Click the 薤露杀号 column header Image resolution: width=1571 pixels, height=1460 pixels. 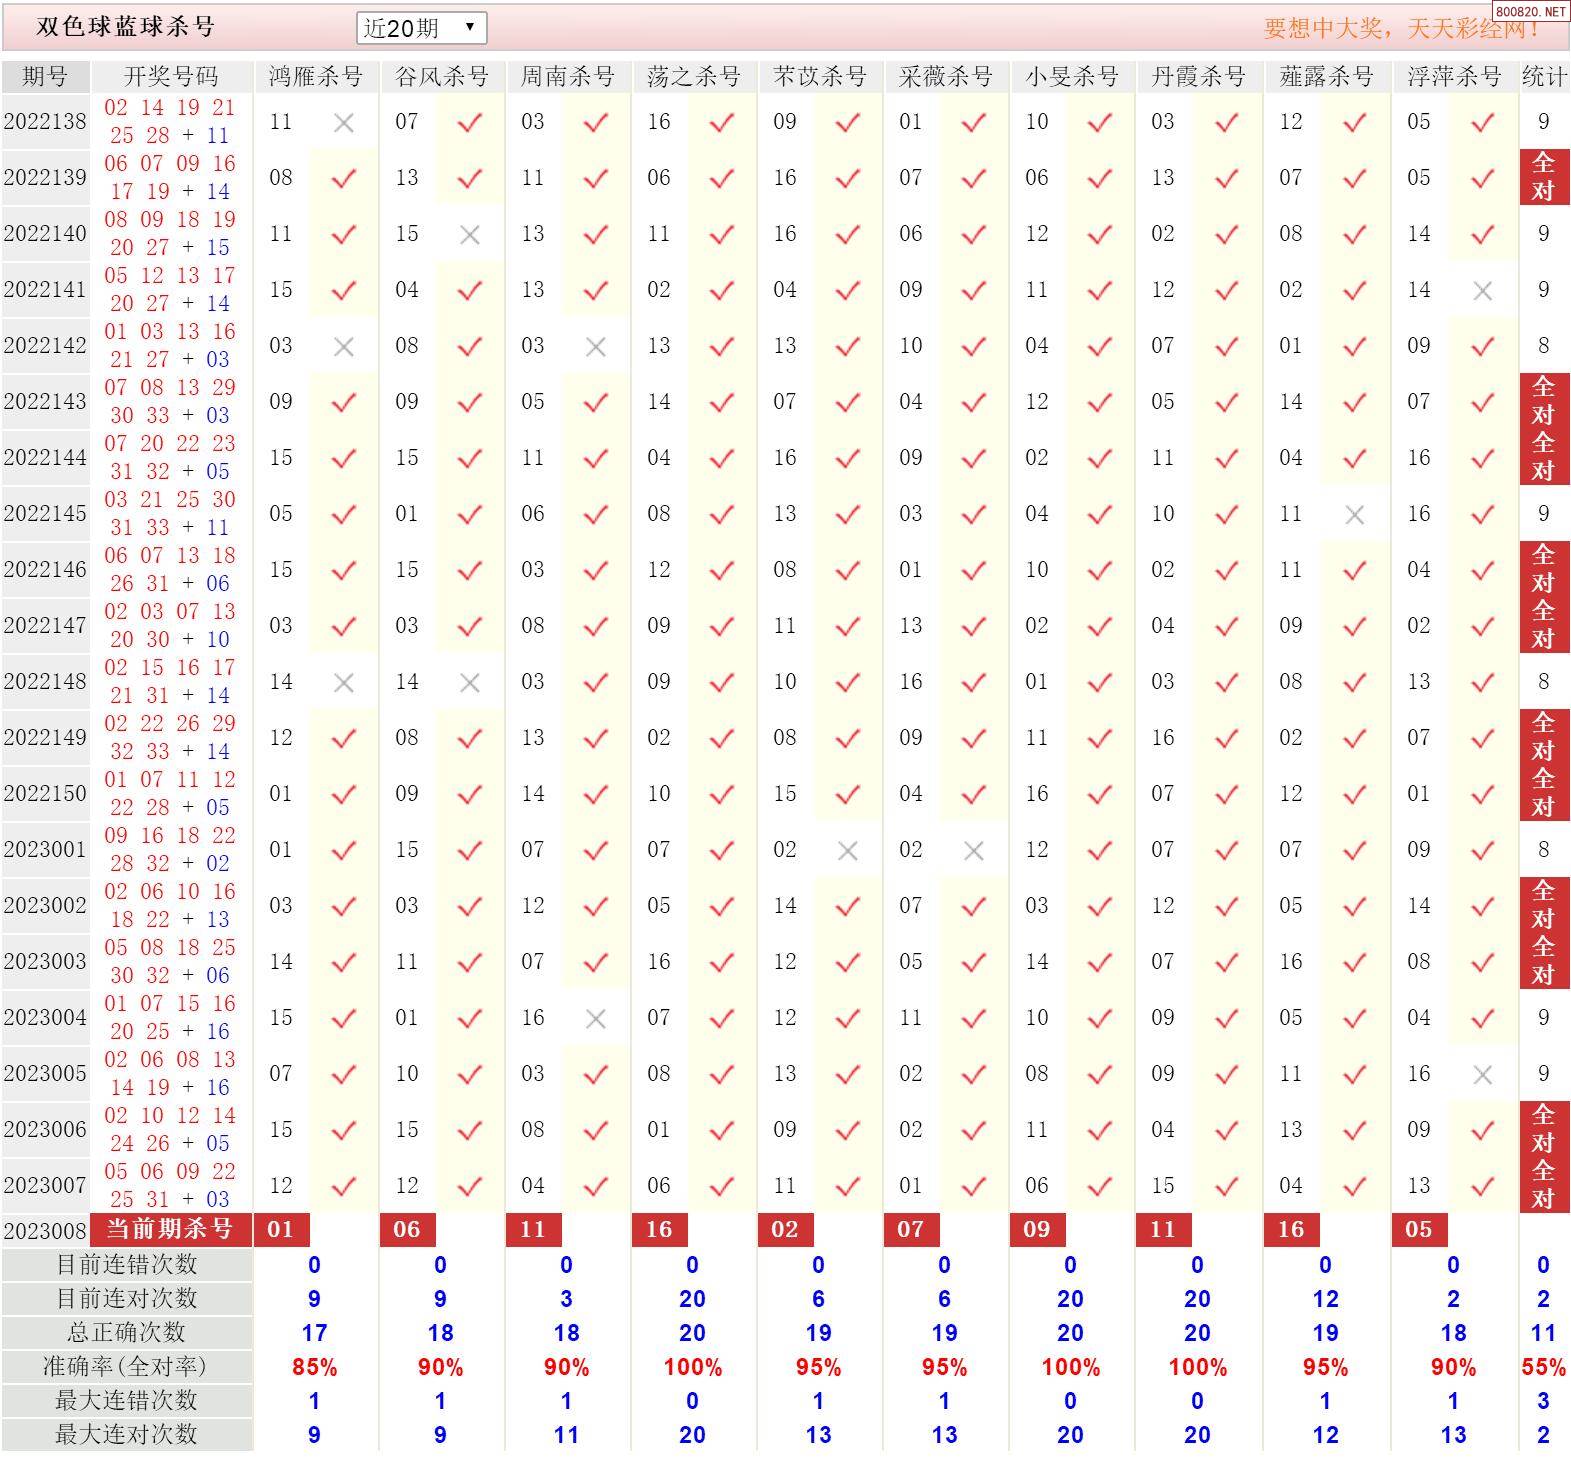1326,77
